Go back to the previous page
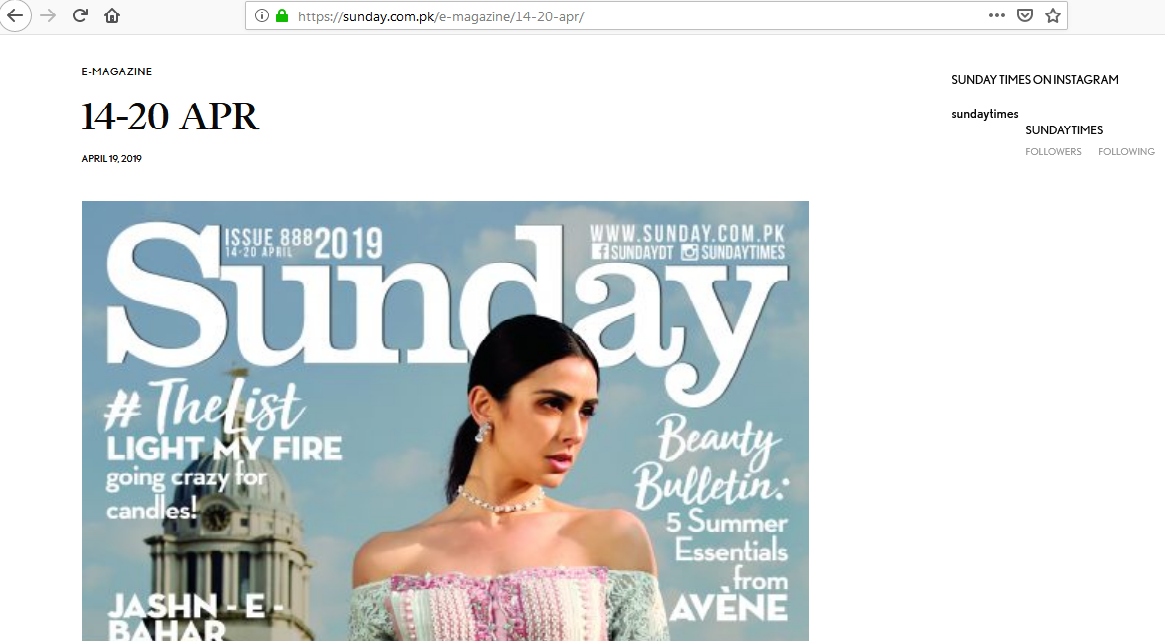Image resolution: width=1165 pixels, height=641 pixels. coord(15,16)
